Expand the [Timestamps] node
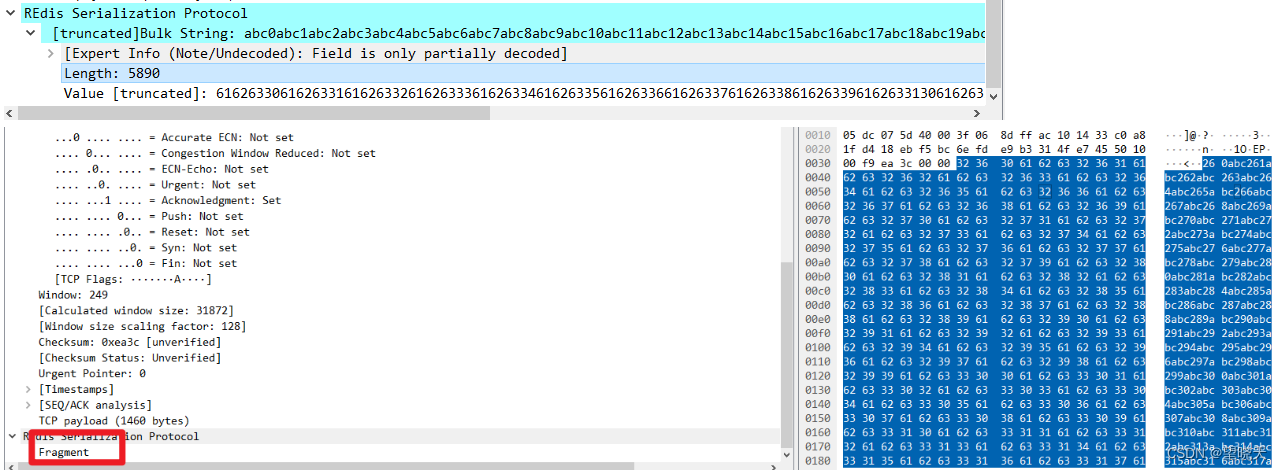Screen dimensions: 1283x470 [28, 389]
